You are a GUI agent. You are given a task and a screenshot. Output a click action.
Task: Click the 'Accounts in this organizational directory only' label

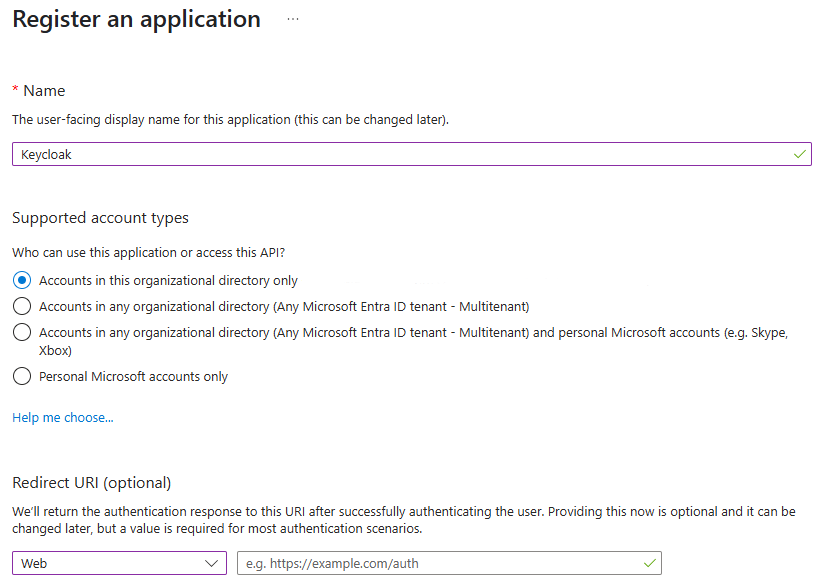[x=168, y=281]
